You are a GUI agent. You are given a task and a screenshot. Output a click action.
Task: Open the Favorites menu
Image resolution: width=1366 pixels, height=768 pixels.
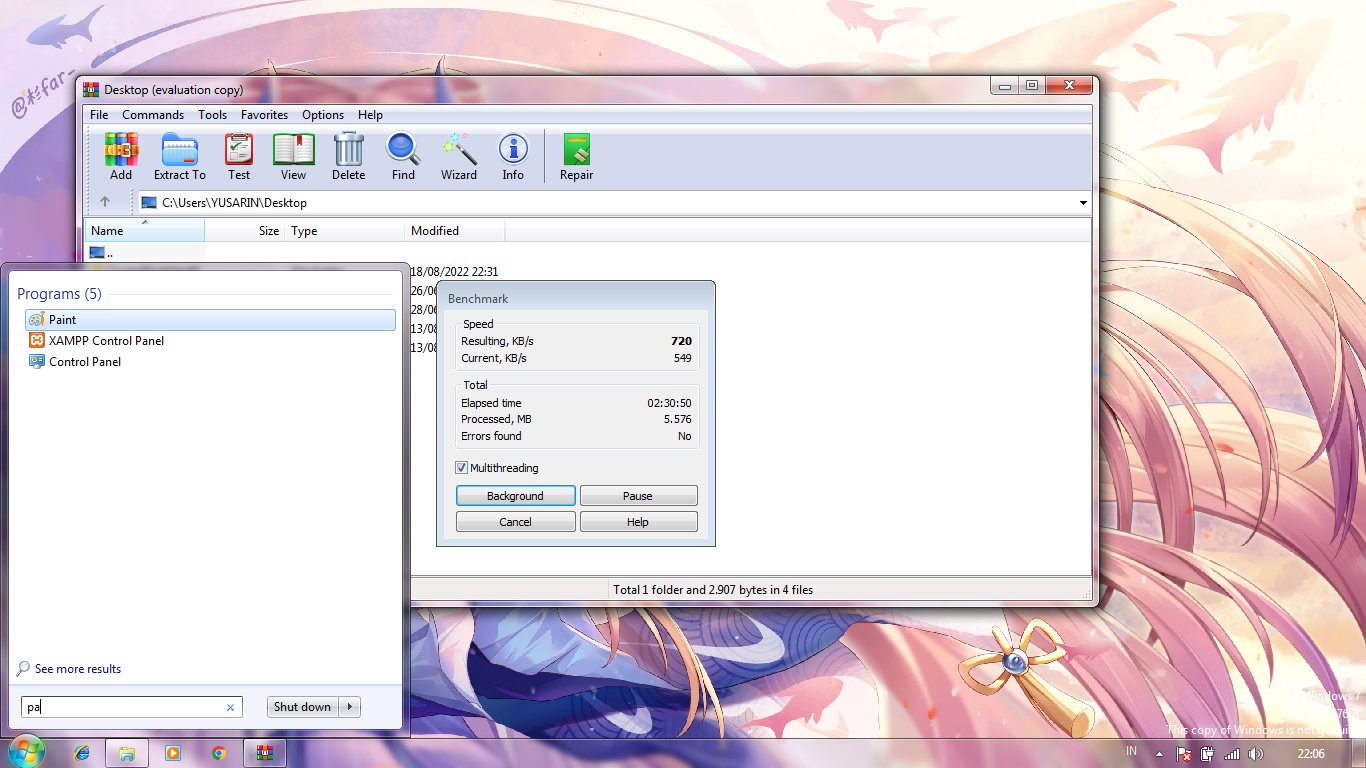264,115
